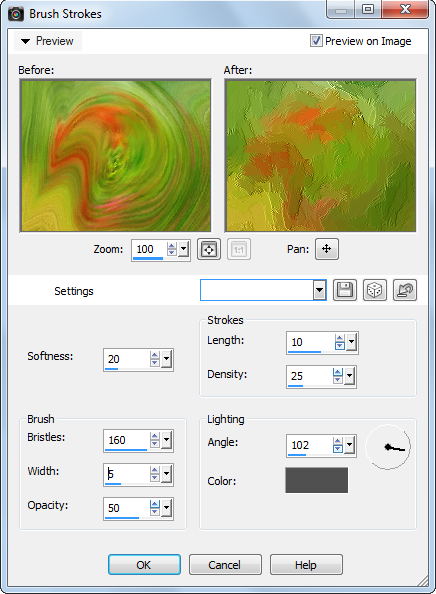Click OK to apply brush strokes
The image size is (436, 594).
[x=144, y=565]
